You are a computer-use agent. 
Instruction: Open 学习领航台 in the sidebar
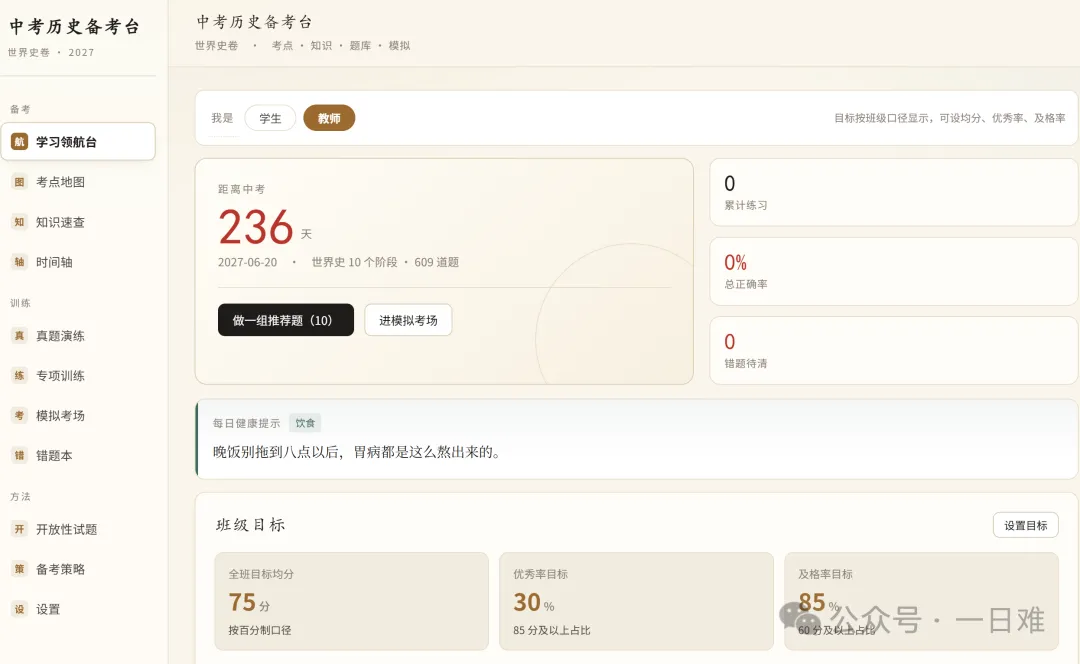point(78,142)
